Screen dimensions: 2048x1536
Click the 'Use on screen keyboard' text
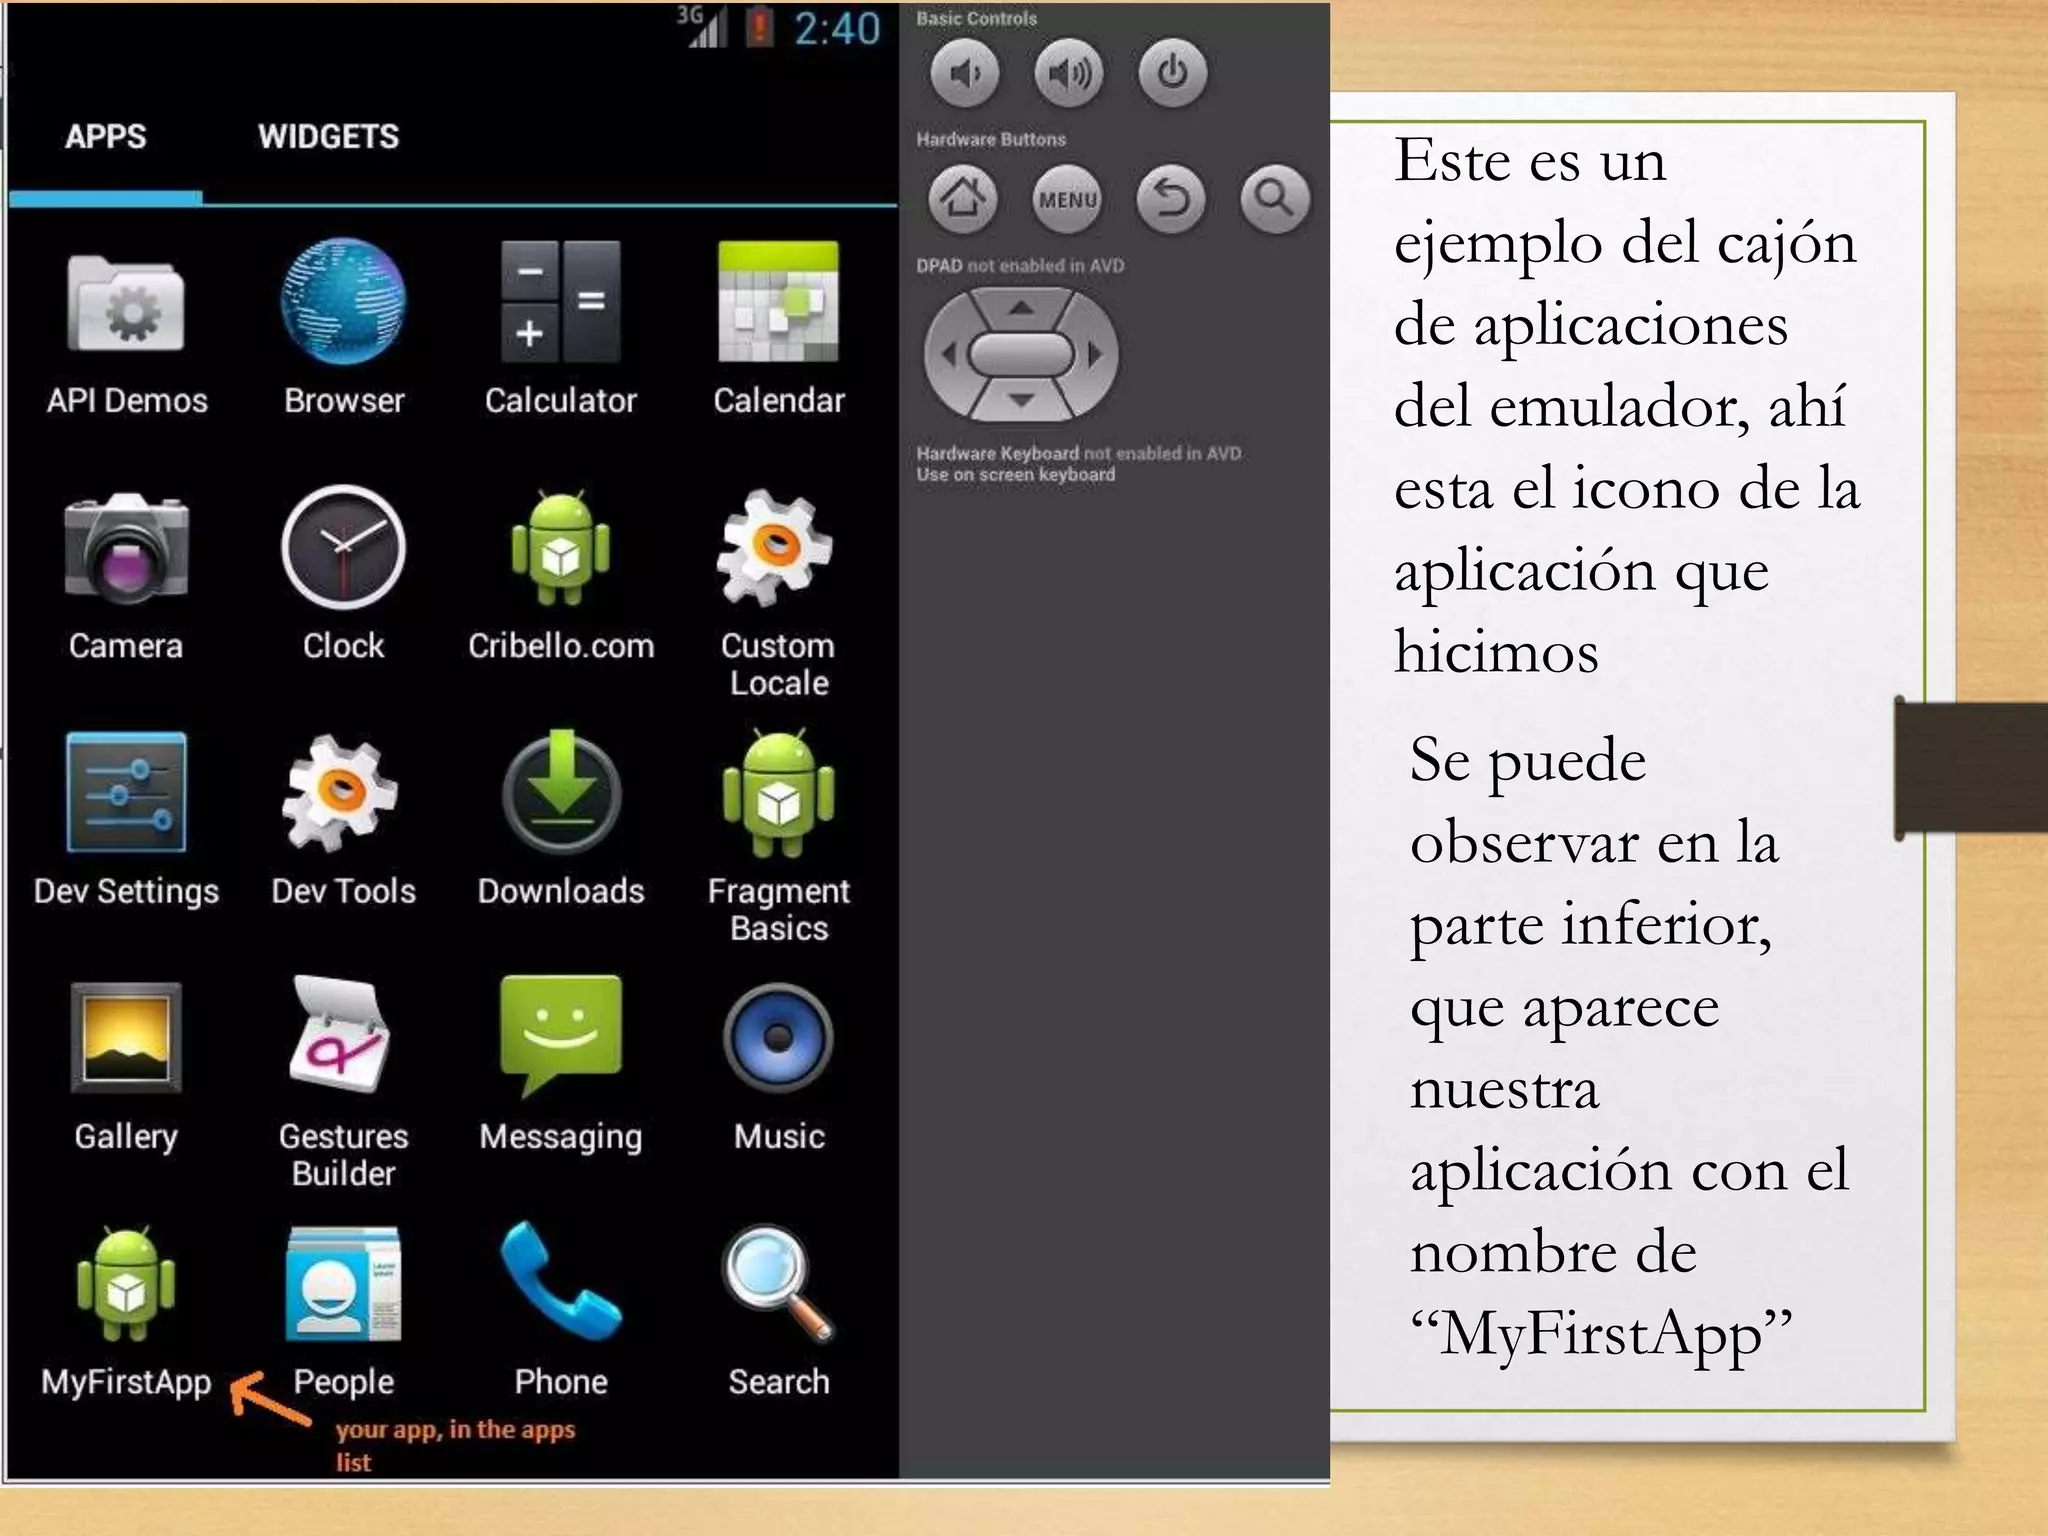point(1015,475)
